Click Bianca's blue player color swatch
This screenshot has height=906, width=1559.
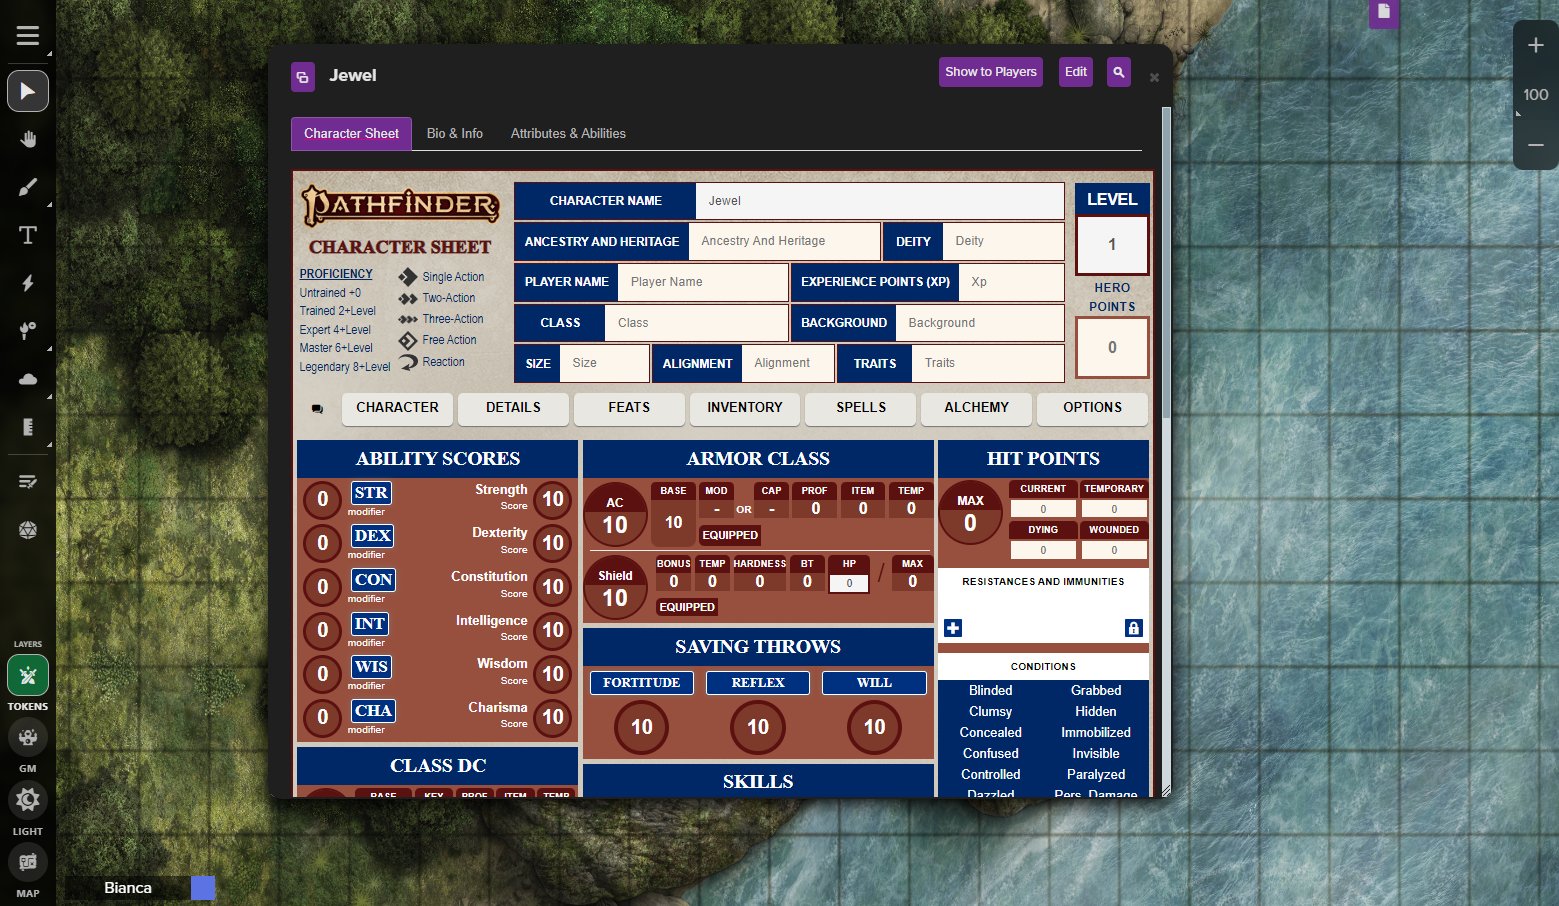[203, 888]
